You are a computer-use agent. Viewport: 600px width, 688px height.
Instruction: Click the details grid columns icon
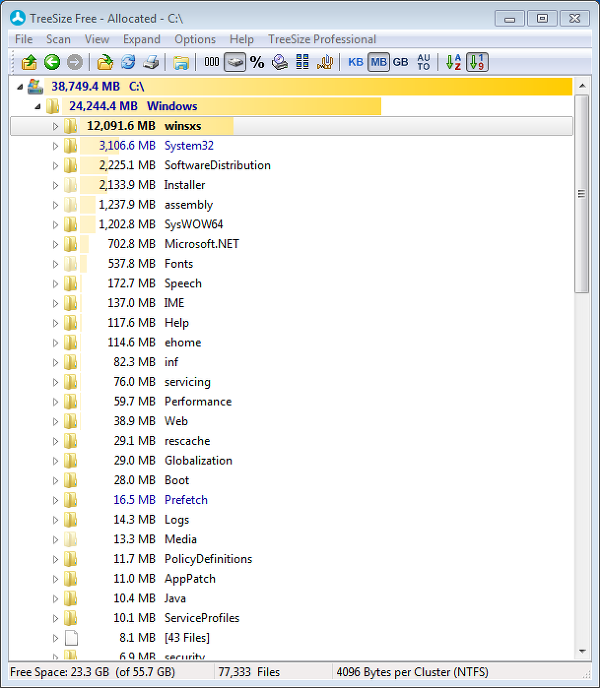pyautogui.click(x=302, y=62)
